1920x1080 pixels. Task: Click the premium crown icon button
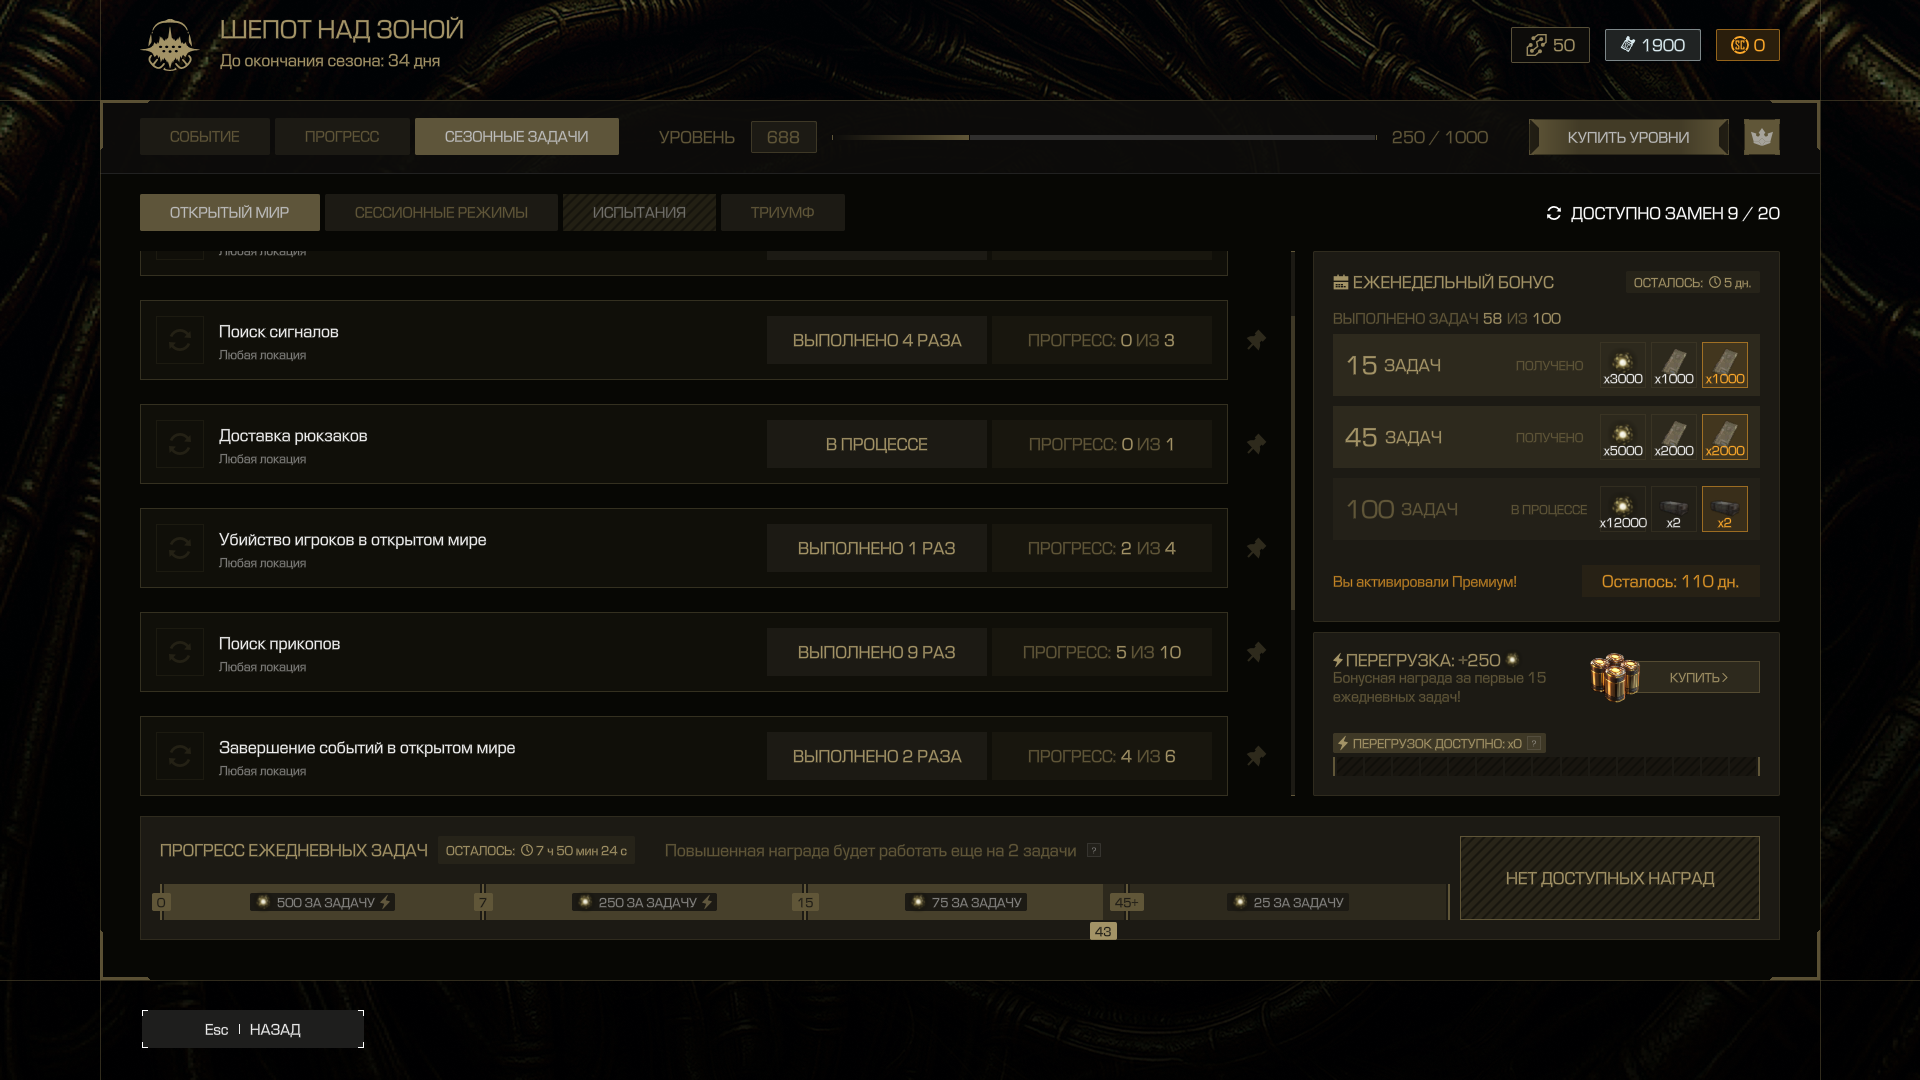click(x=1761, y=137)
